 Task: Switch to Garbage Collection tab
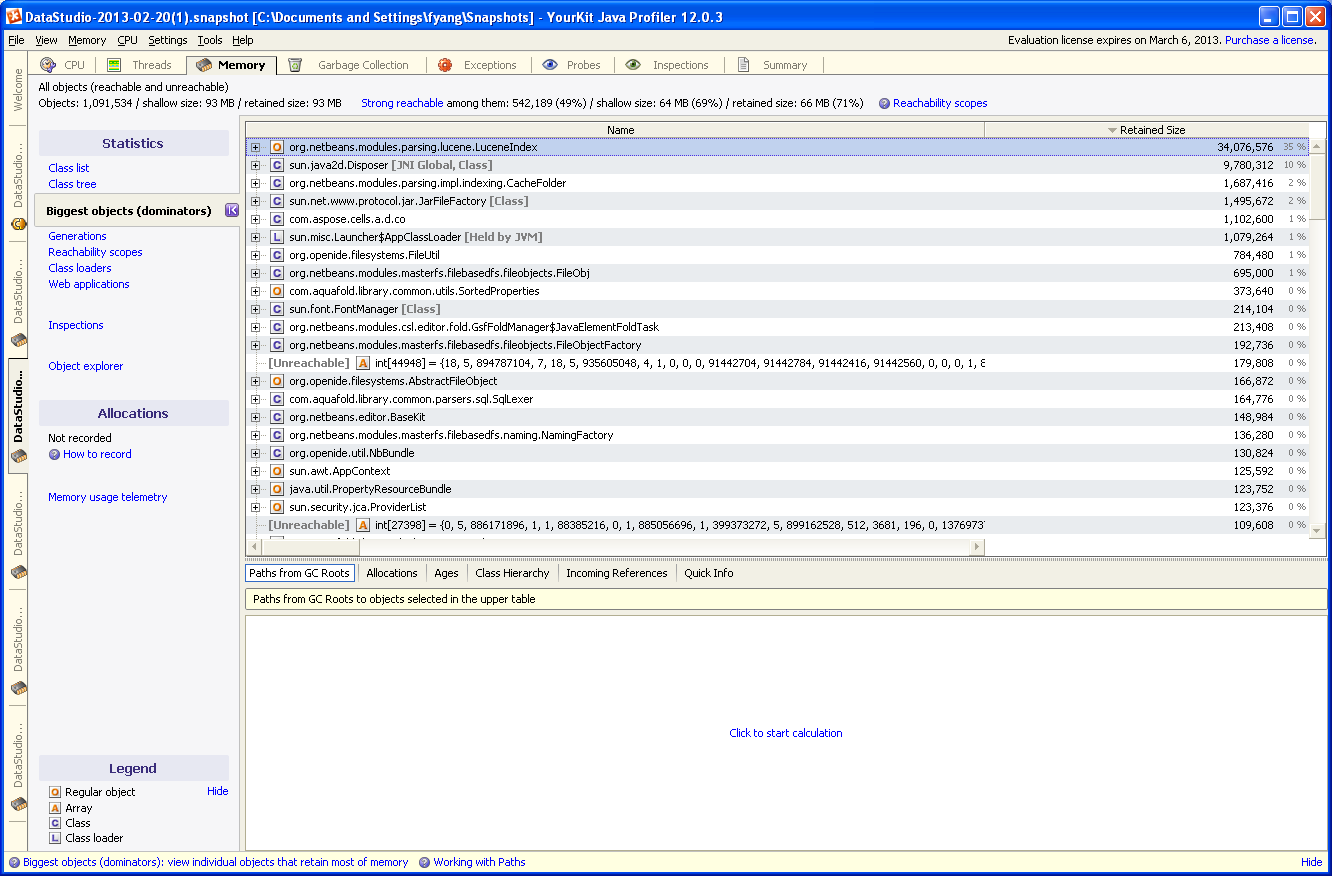click(350, 65)
